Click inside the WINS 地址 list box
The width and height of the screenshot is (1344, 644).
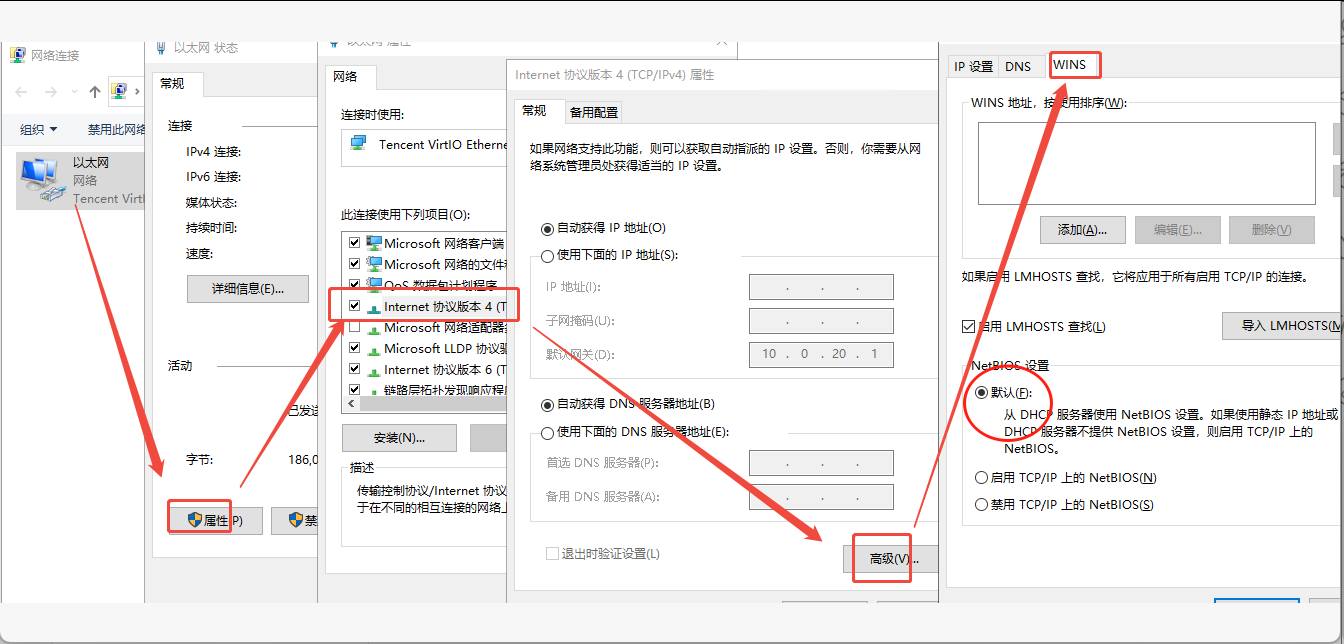point(1146,163)
